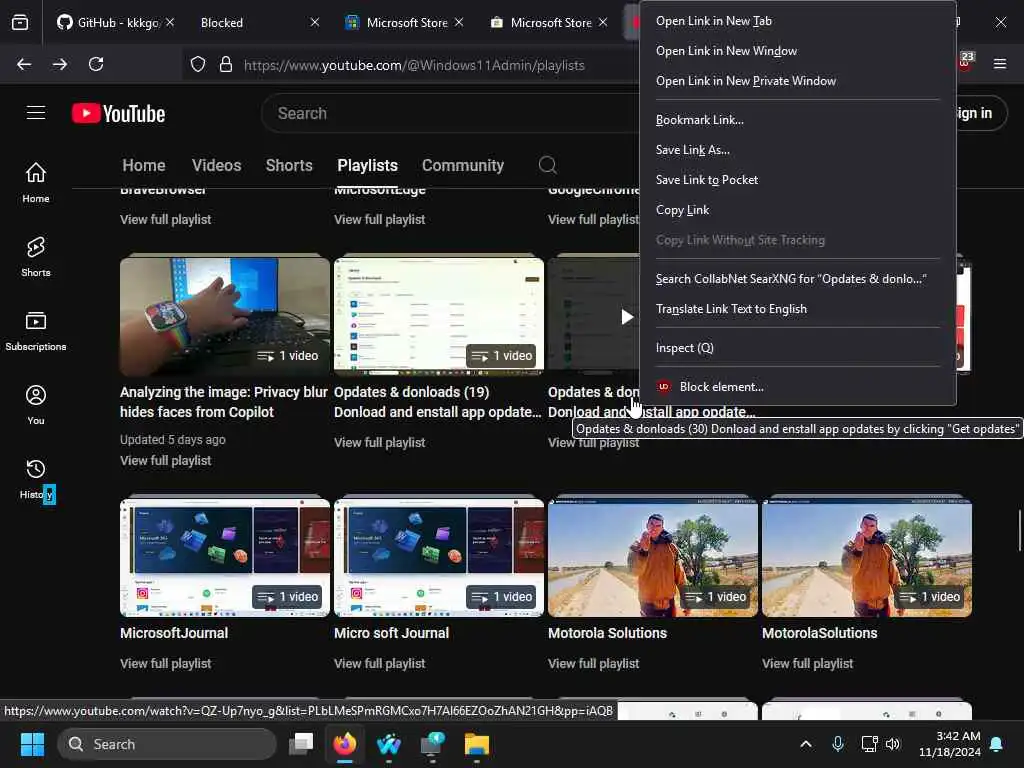
Task: Open the MicrosoftJournal playlist thumbnail
Action: point(225,558)
